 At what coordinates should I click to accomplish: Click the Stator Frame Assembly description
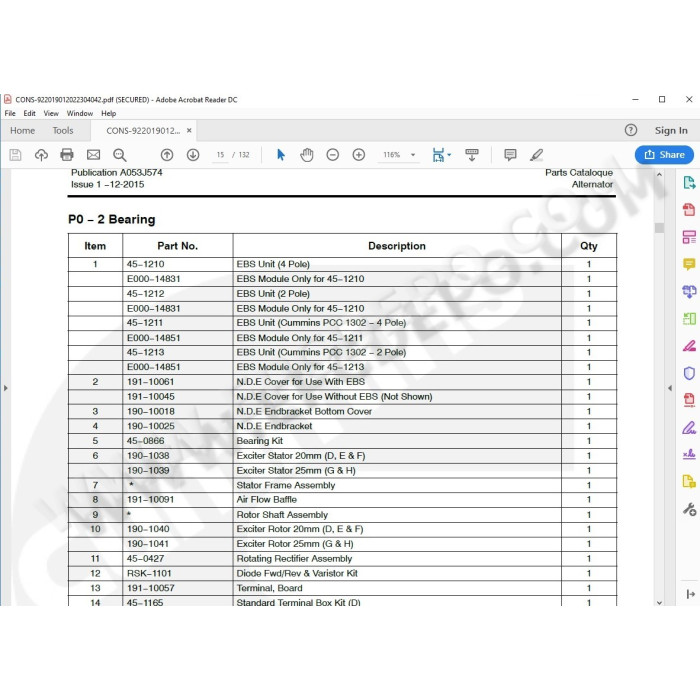[286, 485]
